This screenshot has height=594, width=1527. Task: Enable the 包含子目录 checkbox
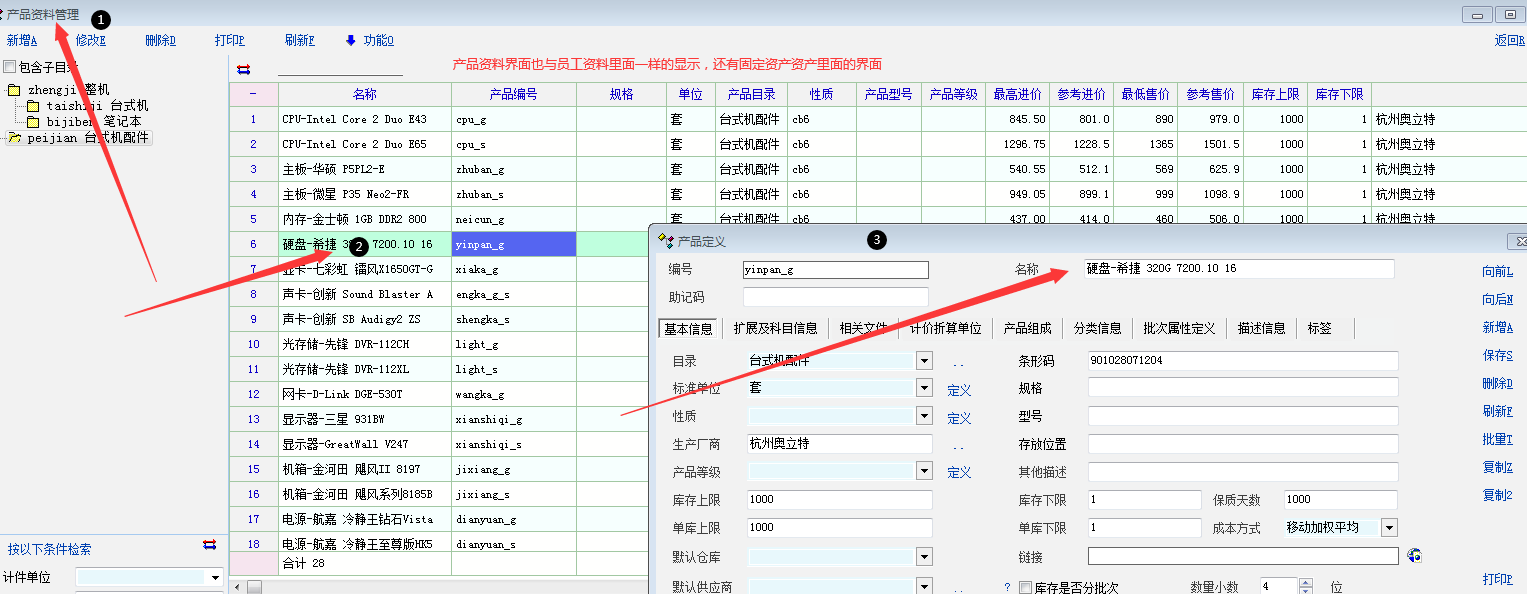click(10, 67)
